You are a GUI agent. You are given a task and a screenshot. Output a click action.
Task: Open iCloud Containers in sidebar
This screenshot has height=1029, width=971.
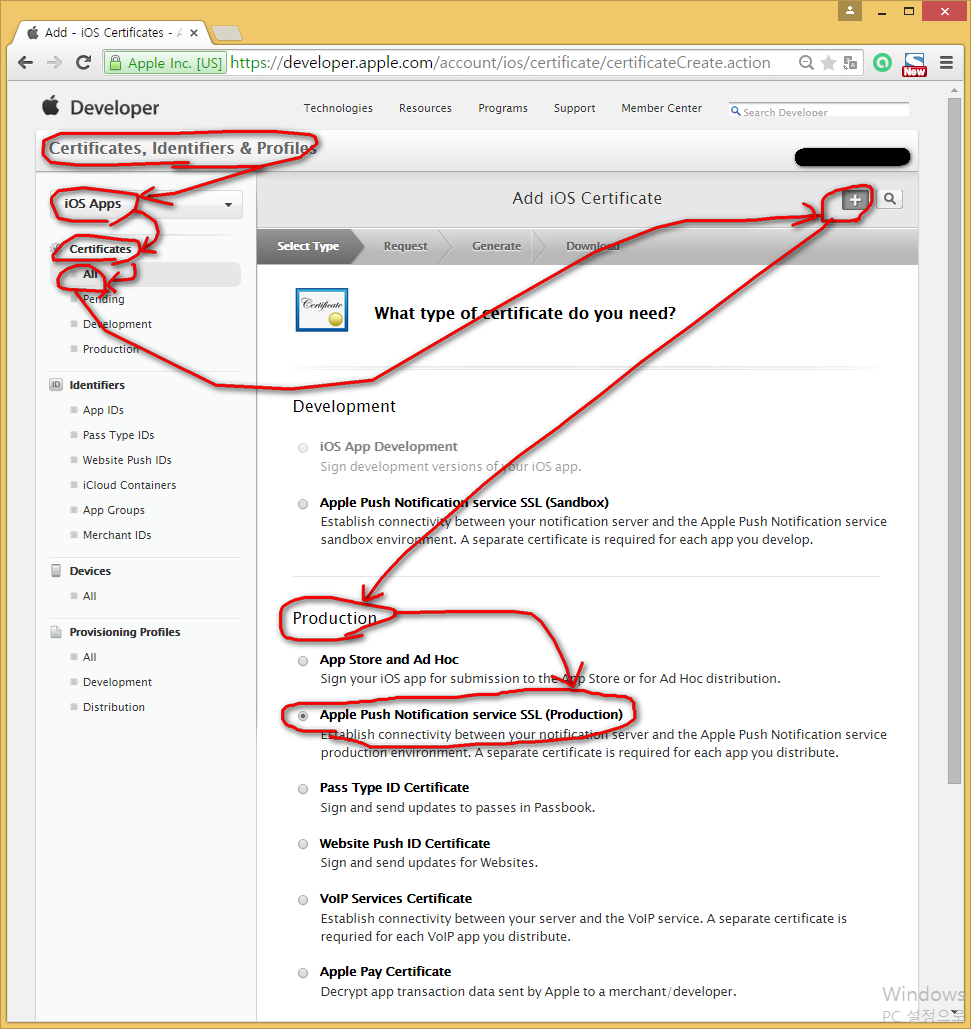coord(129,485)
